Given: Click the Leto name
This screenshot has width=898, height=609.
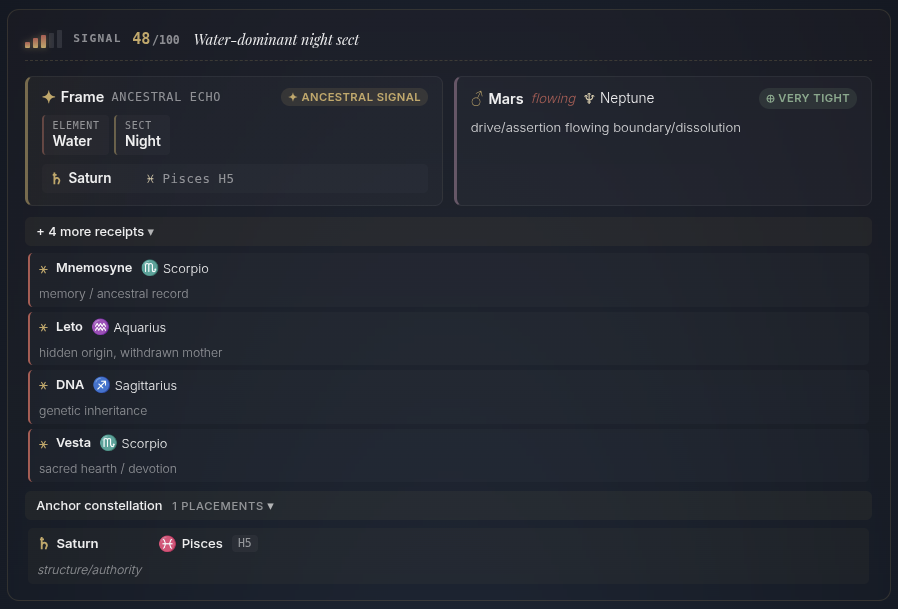Looking at the screenshot, I should 69,327.
